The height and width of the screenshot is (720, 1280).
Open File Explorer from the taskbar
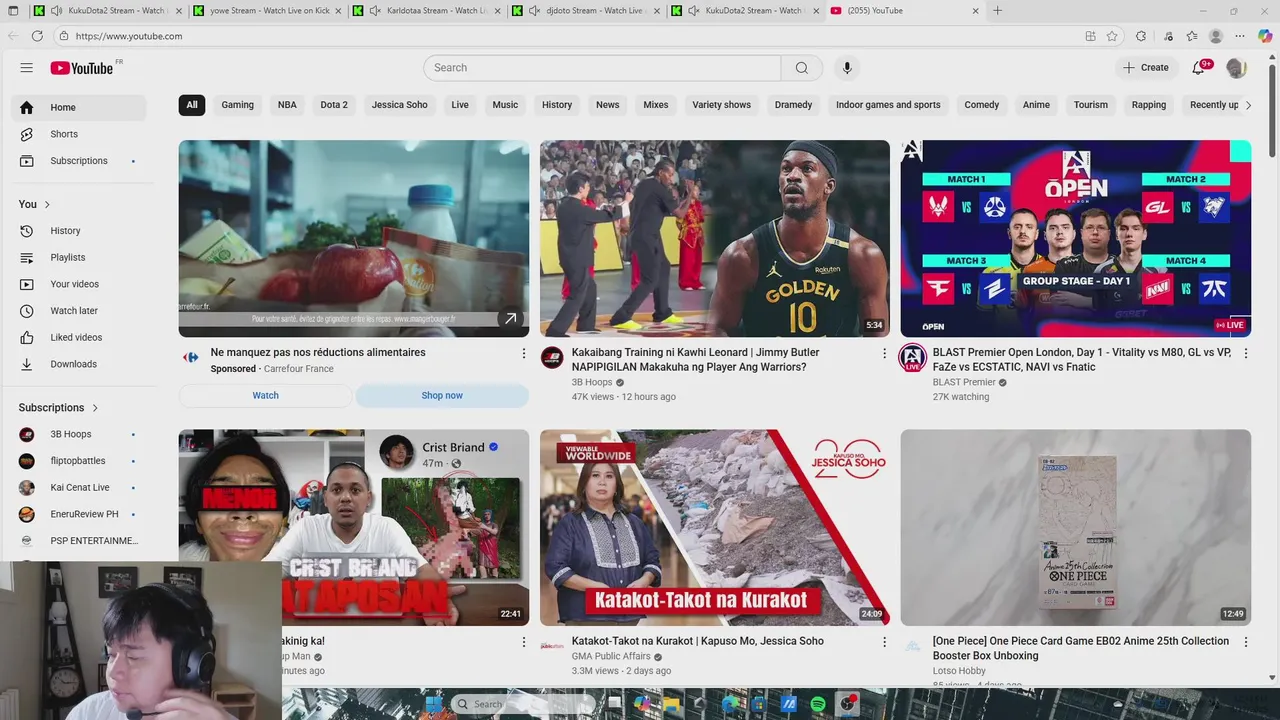tap(672, 704)
